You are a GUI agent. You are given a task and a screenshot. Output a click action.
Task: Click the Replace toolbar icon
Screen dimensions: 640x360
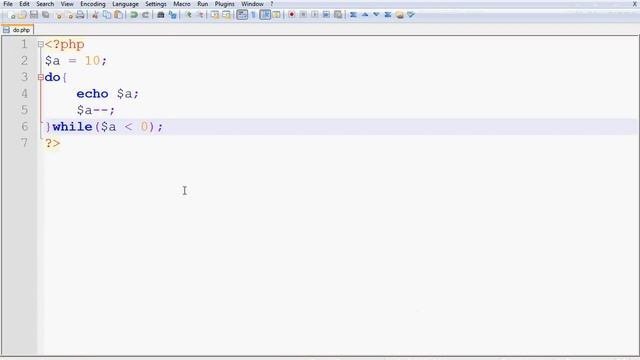(x=173, y=15)
